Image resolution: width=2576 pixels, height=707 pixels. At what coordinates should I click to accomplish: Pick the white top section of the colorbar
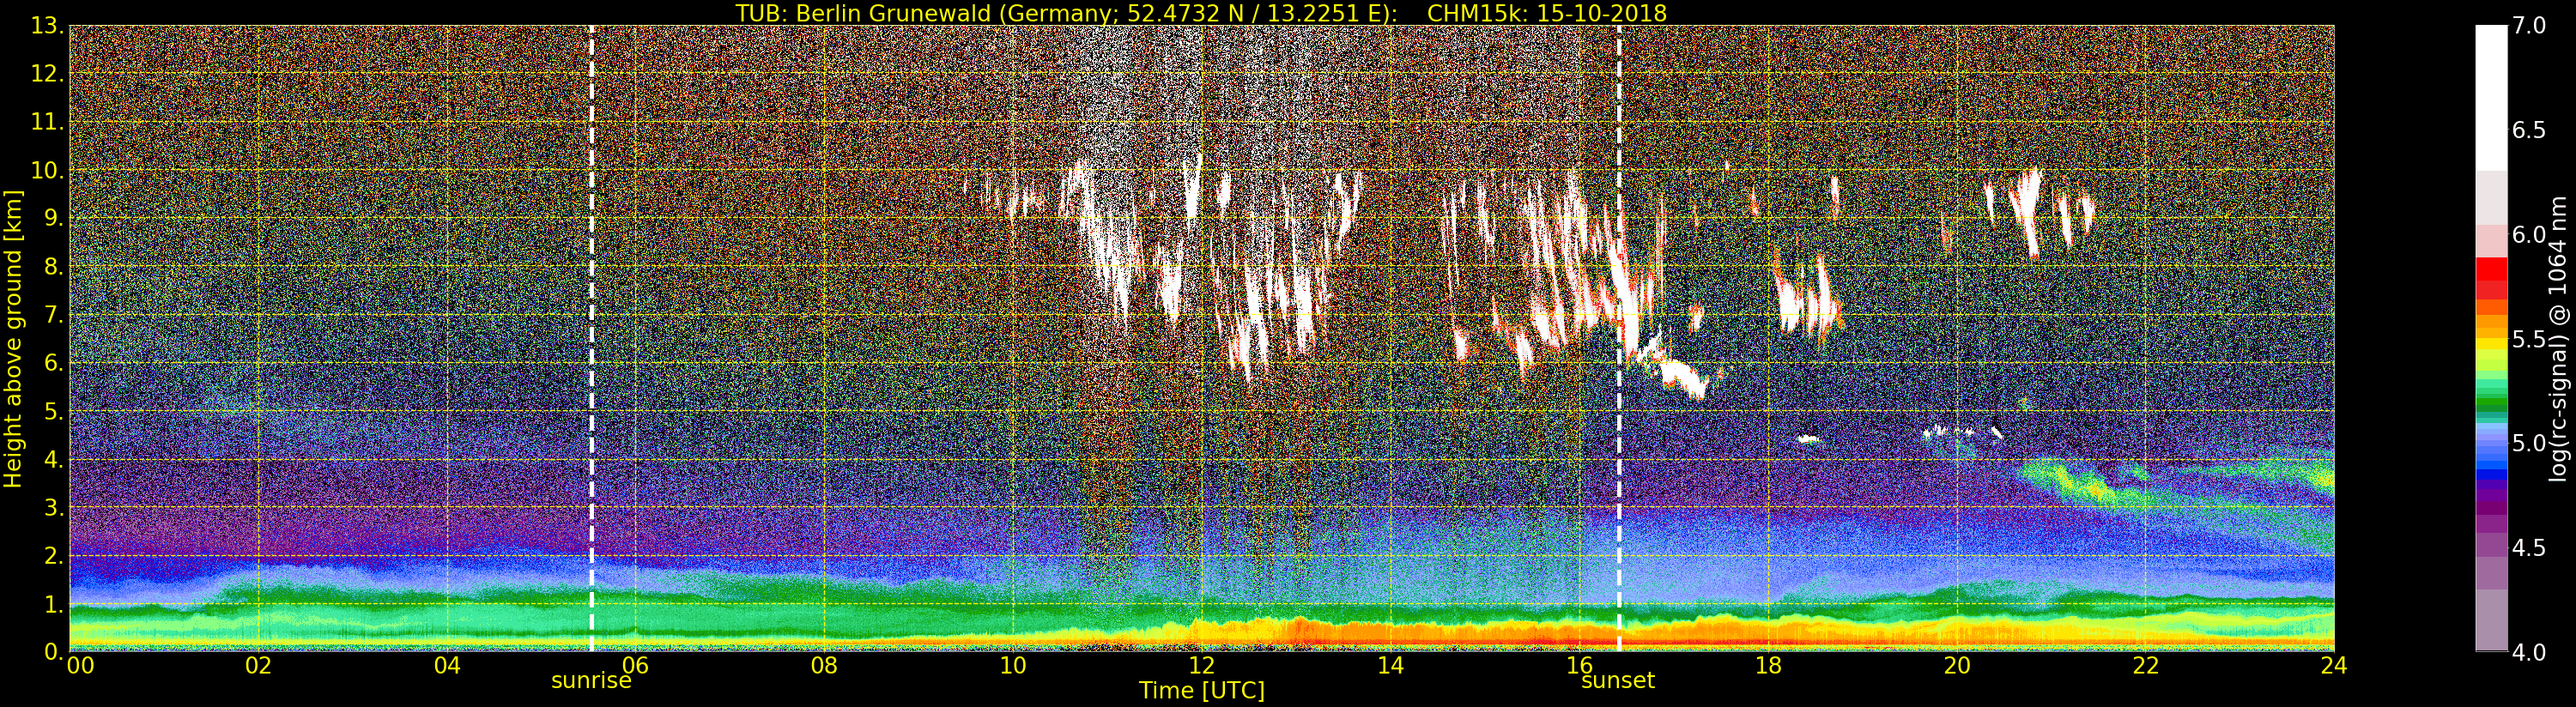[x=2491, y=98]
